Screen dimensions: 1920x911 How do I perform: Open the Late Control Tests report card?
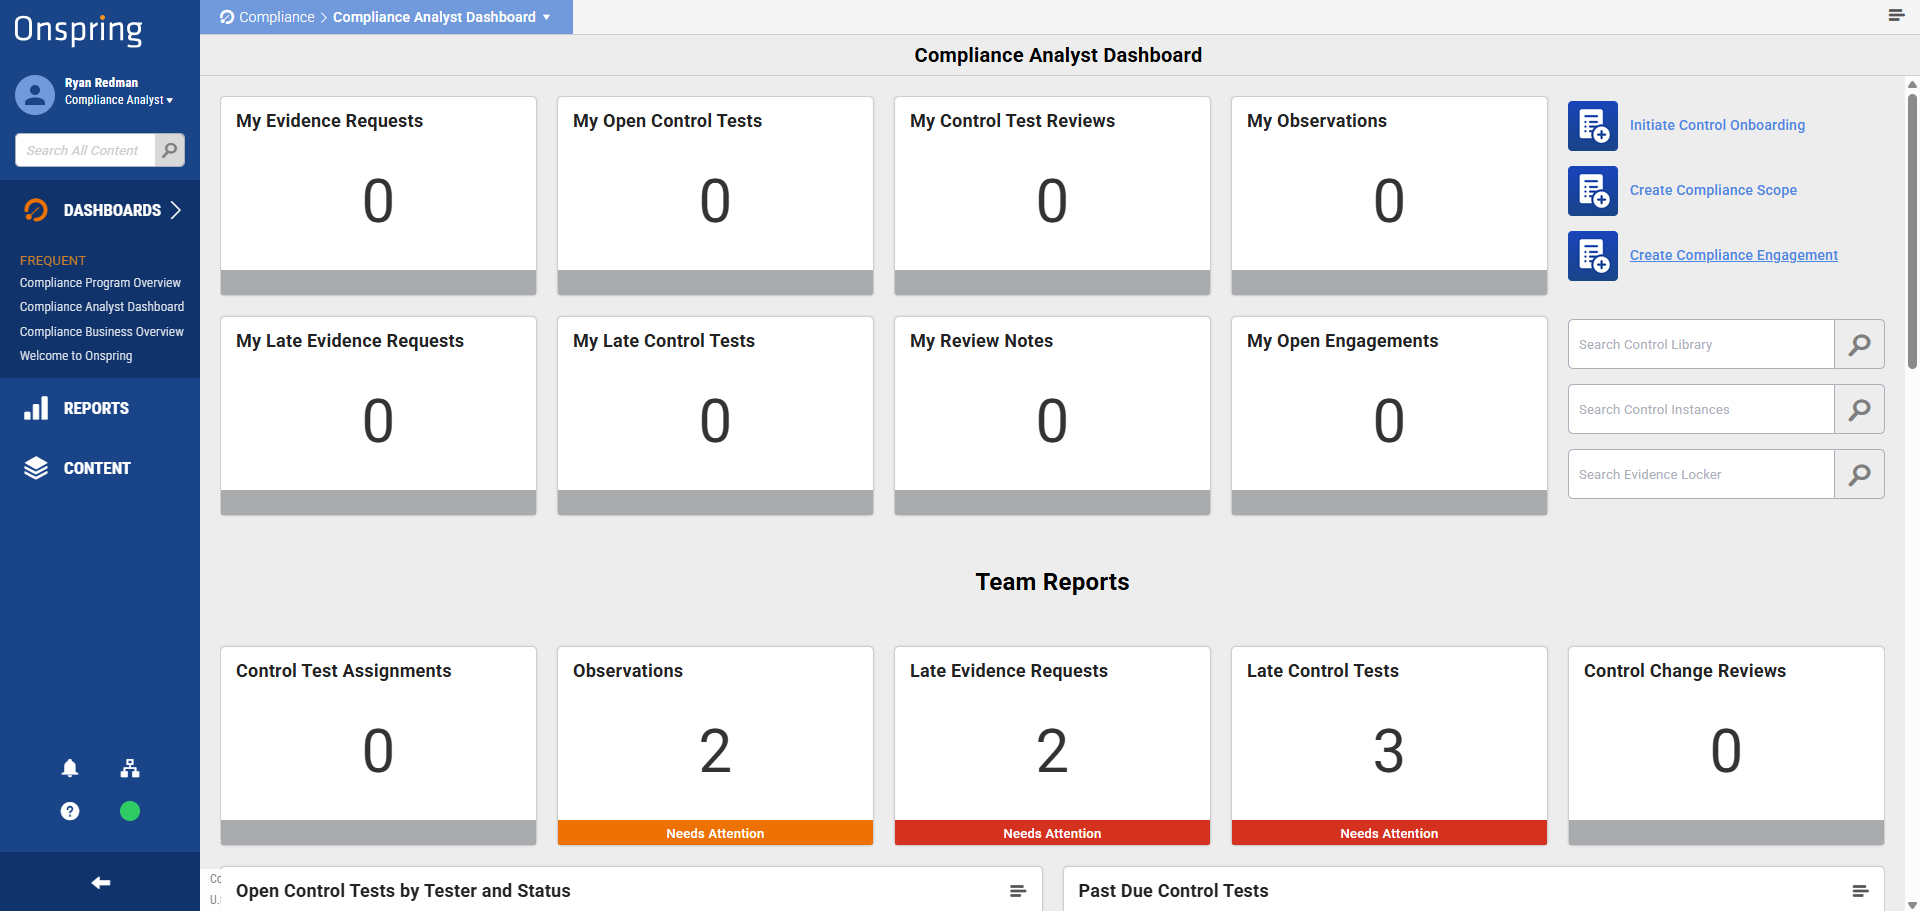1389,746
